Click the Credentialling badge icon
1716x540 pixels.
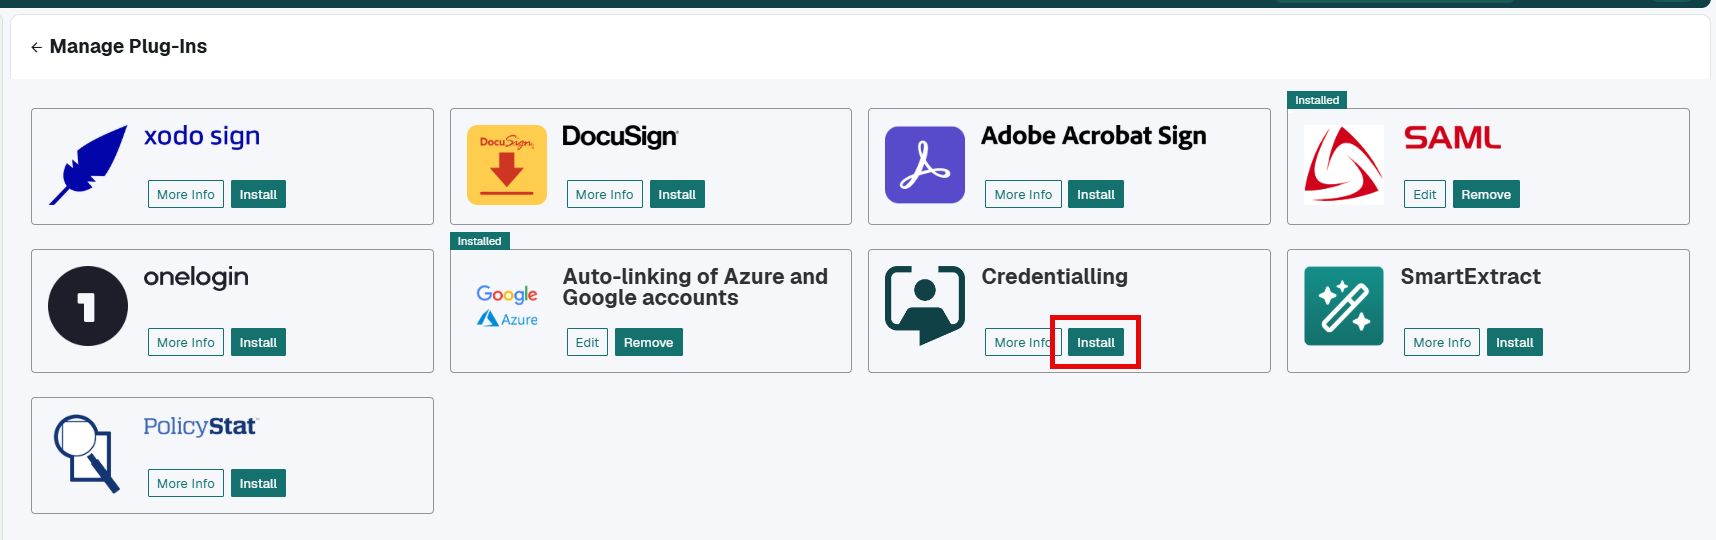pyautogui.click(x=925, y=306)
